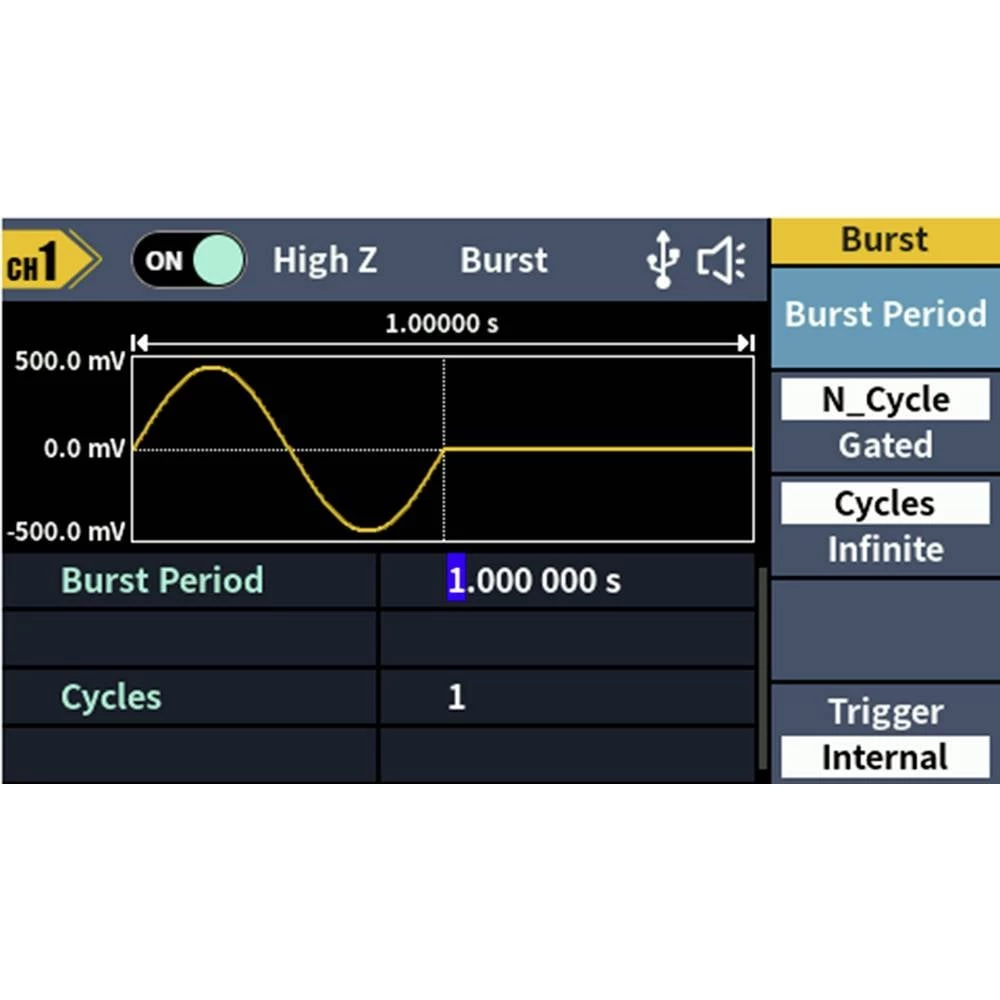The height and width of the screenshot is (1000, 1000).
Task: Select Internal trigger option
Action: (x=884, y=757)
